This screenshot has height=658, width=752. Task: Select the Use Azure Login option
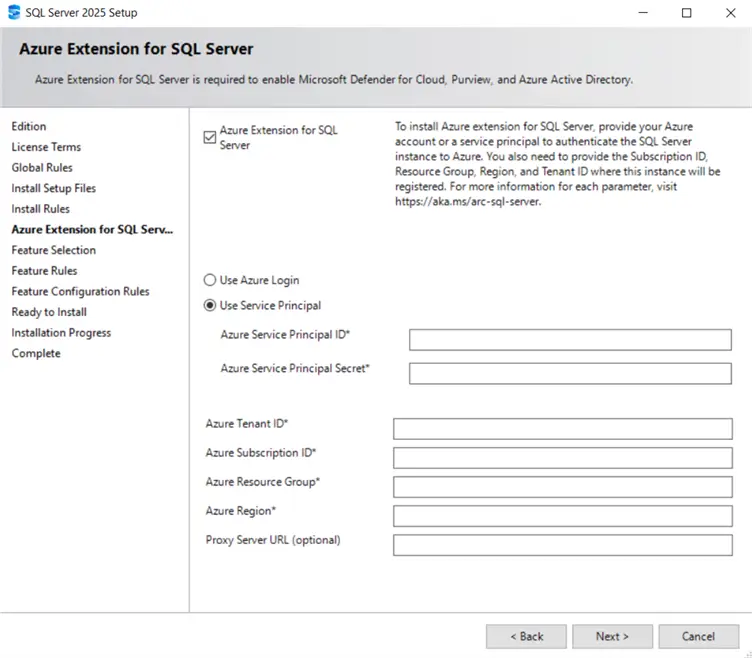coord(210,280)
